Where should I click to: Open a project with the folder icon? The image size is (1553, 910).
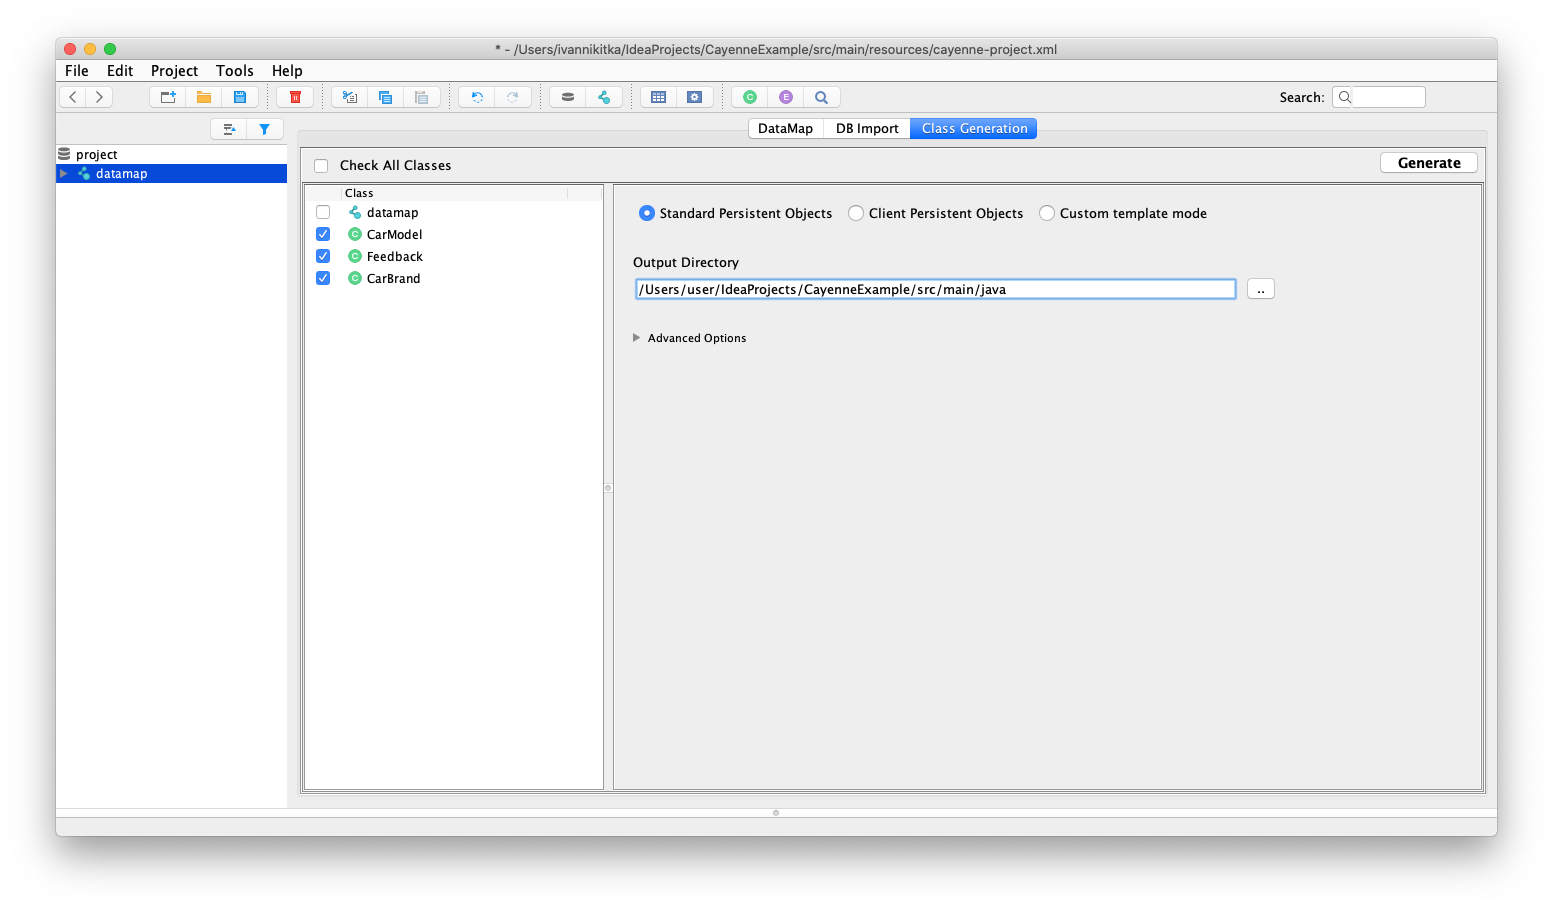[x=203, y=96]
